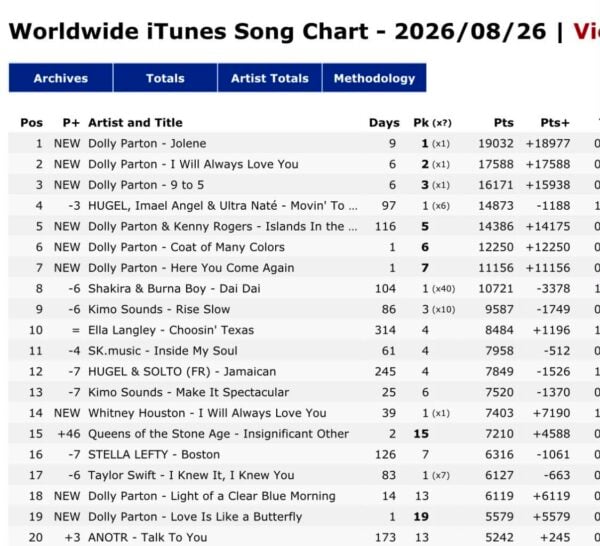Open the Archives tab
600x546 pixels.
point(61,78)
